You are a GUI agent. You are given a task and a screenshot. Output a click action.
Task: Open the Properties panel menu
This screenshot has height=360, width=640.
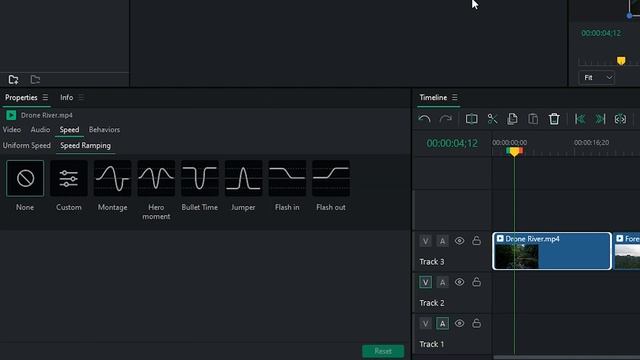tap(45, 98)
